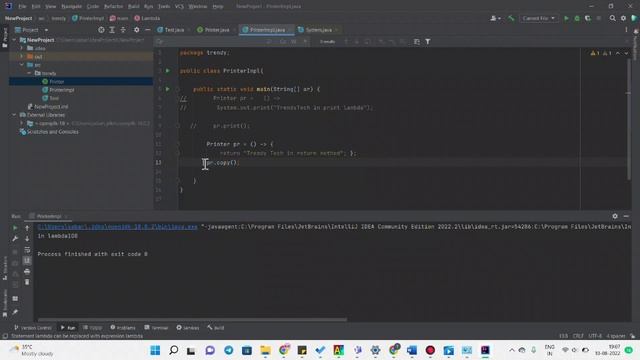Clear console with trash icon
Viewport: 640px width, 360px height.
point(27,282)
